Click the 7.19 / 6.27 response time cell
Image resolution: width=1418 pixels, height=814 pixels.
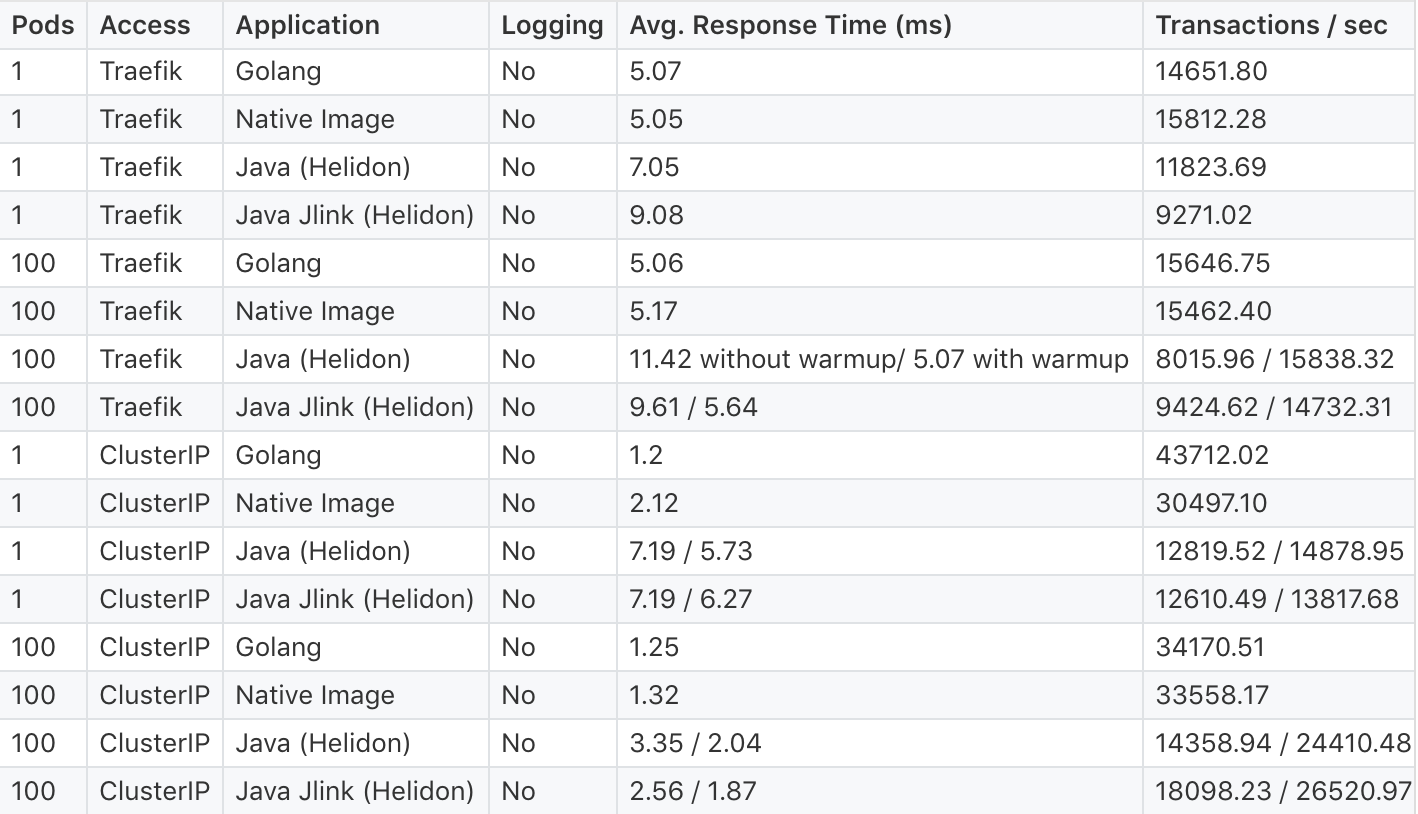(880, 599)
